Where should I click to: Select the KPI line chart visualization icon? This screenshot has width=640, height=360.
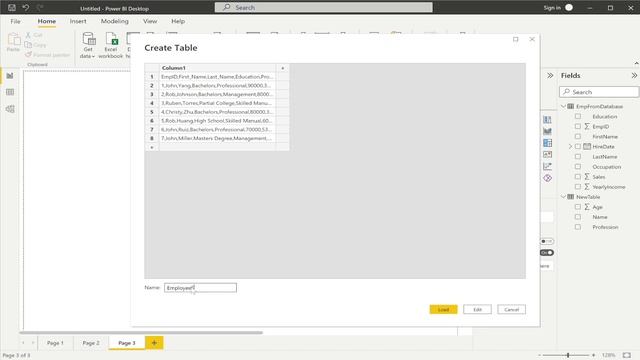tap(547, 166)
